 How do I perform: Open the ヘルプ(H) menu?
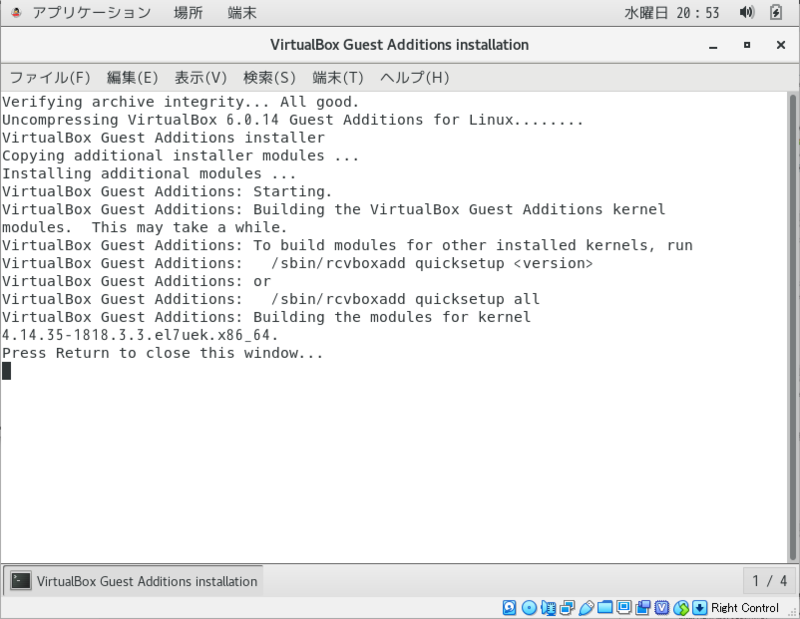click(x=414, y=78)
